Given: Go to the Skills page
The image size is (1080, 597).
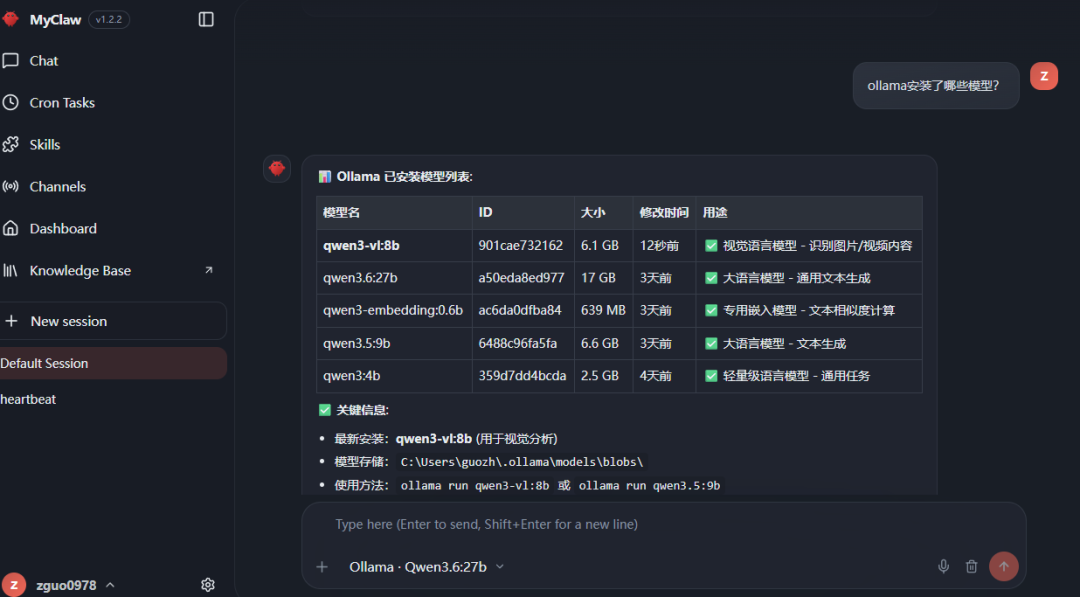Looking at the screenshot, I should tap(45, 145).
